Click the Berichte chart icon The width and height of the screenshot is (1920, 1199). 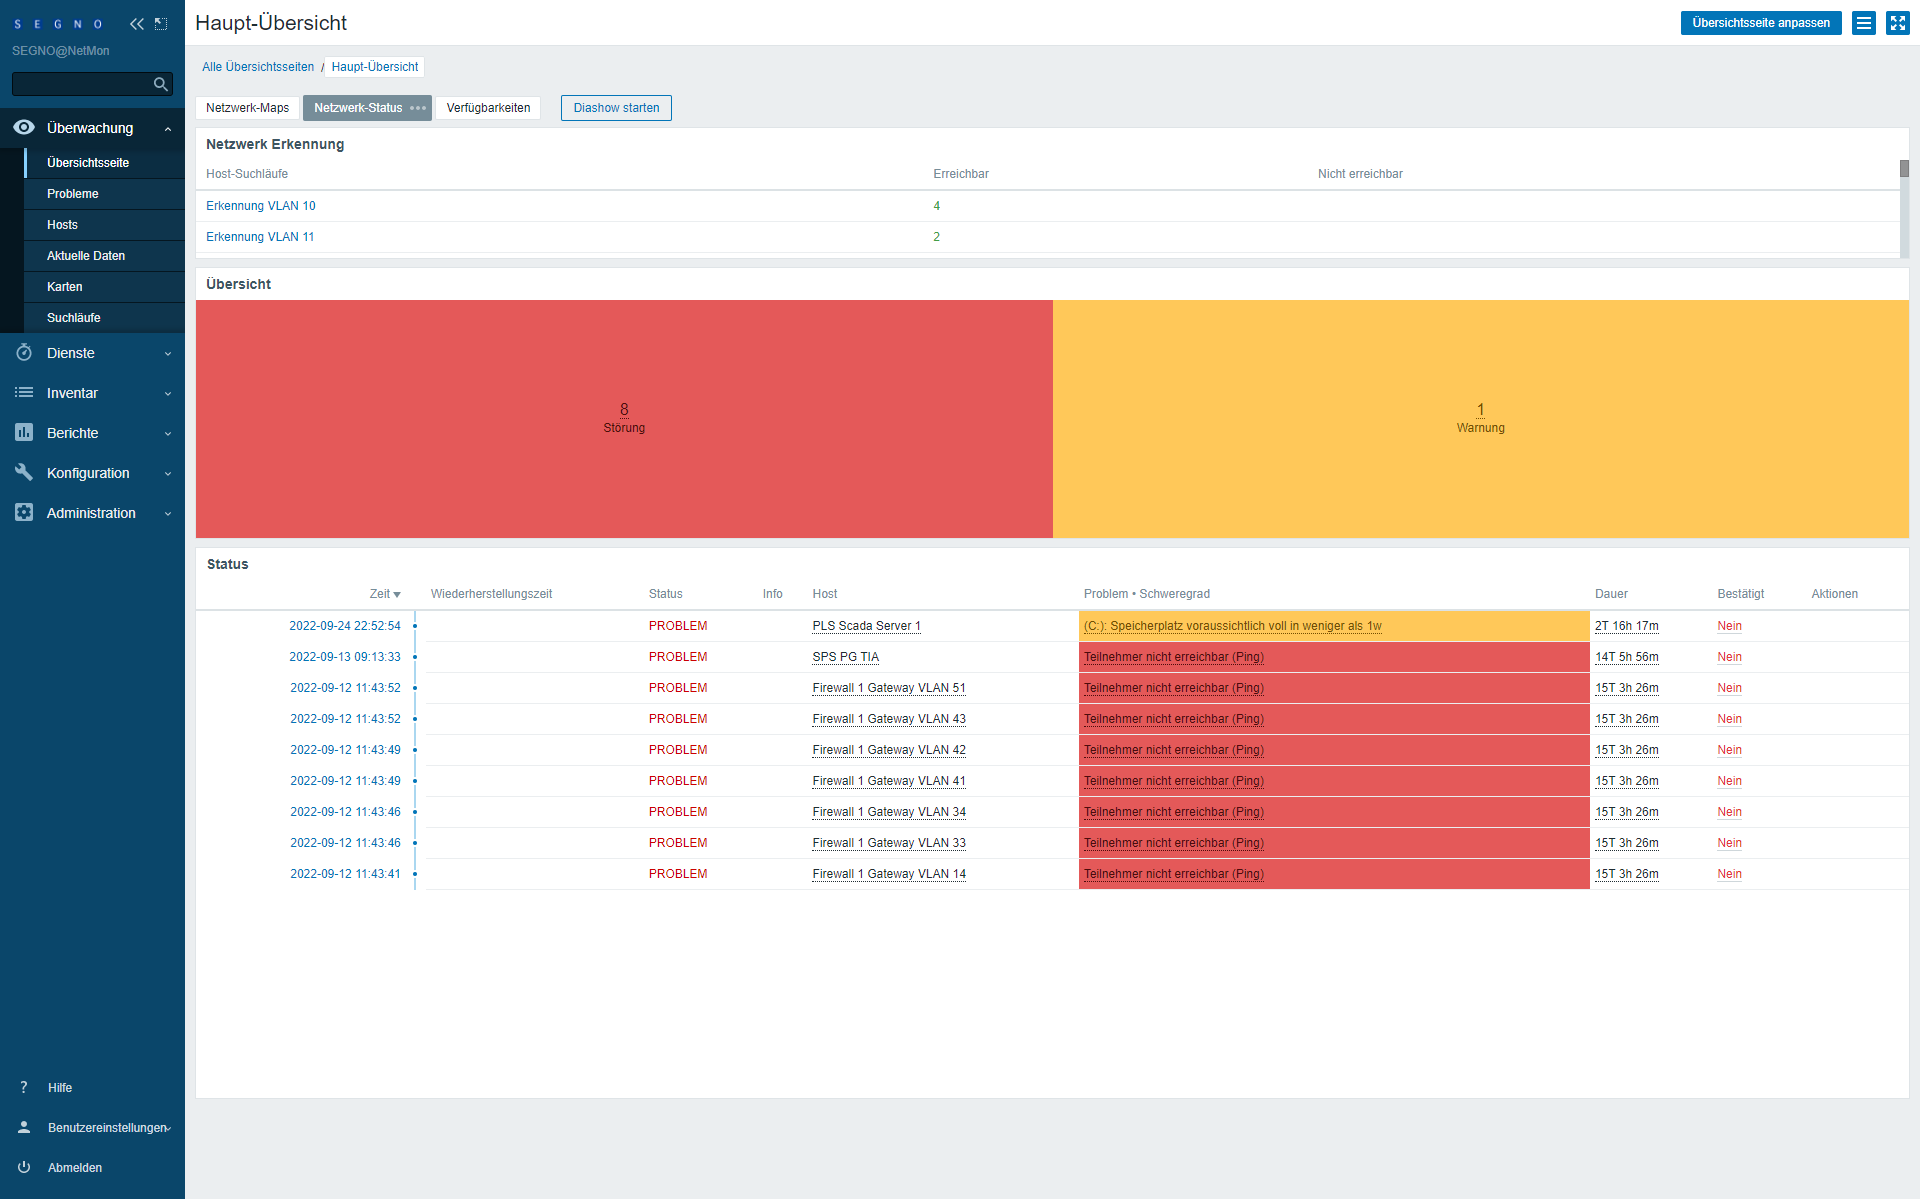click(x=24, y=433)
